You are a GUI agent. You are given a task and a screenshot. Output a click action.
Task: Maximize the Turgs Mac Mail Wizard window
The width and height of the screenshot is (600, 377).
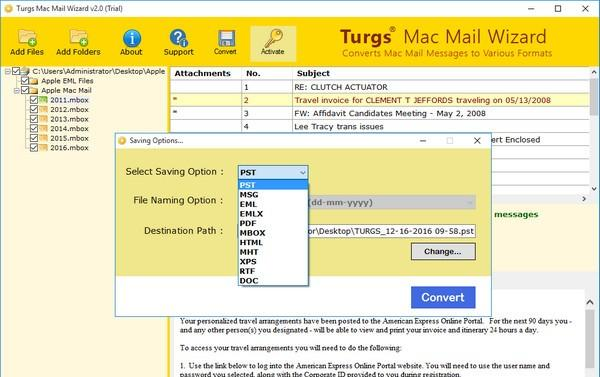click(x=558, y=8)
